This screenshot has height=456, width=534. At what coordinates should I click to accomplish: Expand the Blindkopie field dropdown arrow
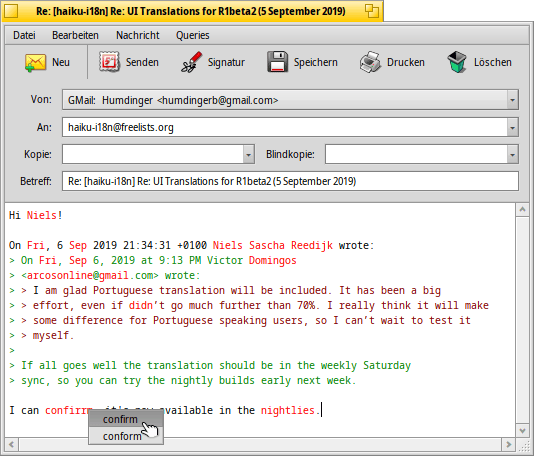tap(513, 154)
